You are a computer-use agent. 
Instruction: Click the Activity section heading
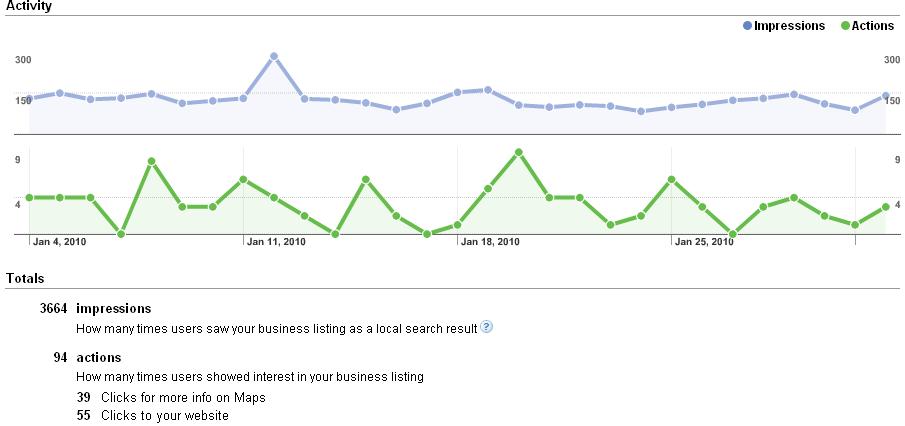[29, 6]
